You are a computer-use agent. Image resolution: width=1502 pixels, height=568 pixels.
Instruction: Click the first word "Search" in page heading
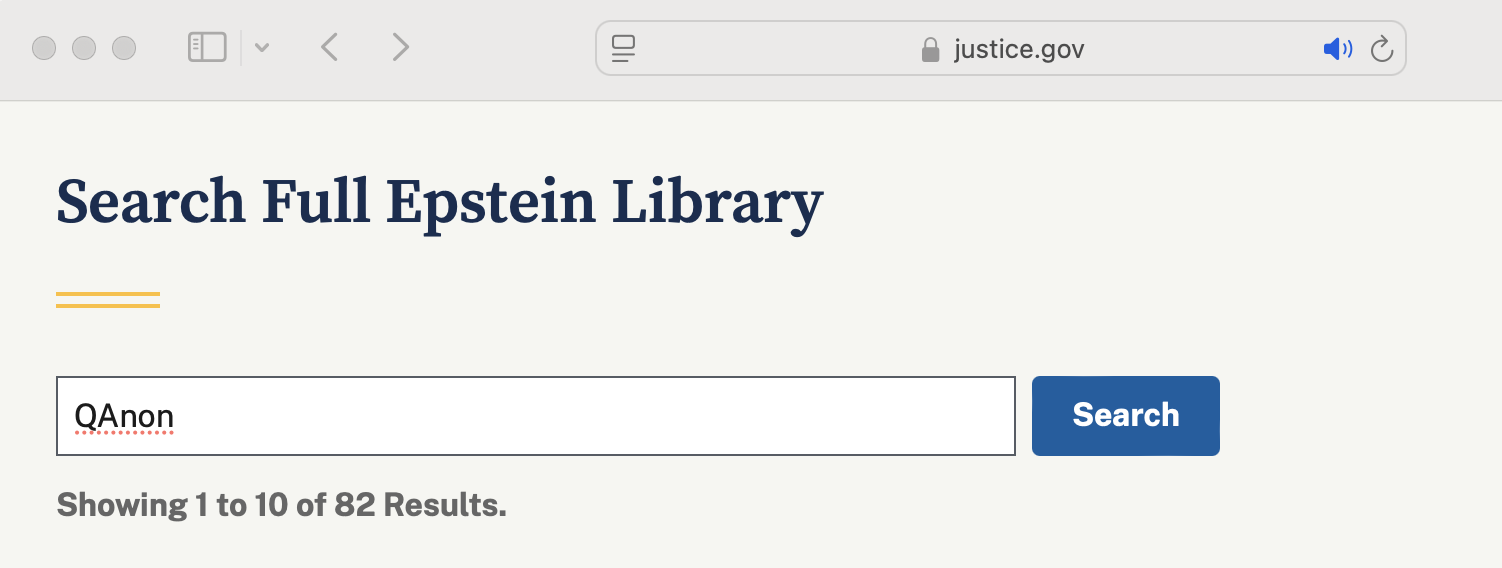[151, 202]
